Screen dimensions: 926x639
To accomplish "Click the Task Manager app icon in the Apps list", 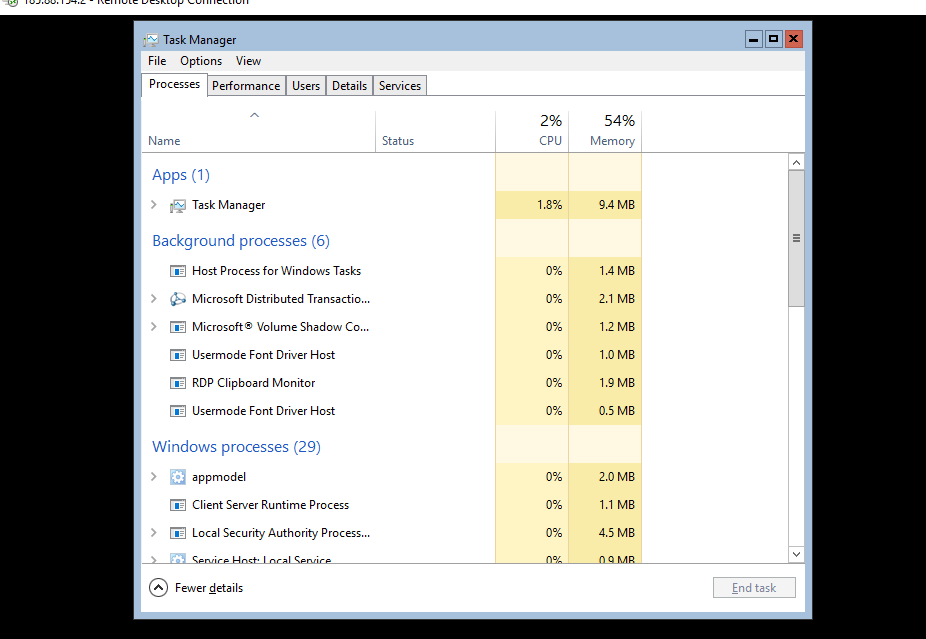I will pos(178,205).
